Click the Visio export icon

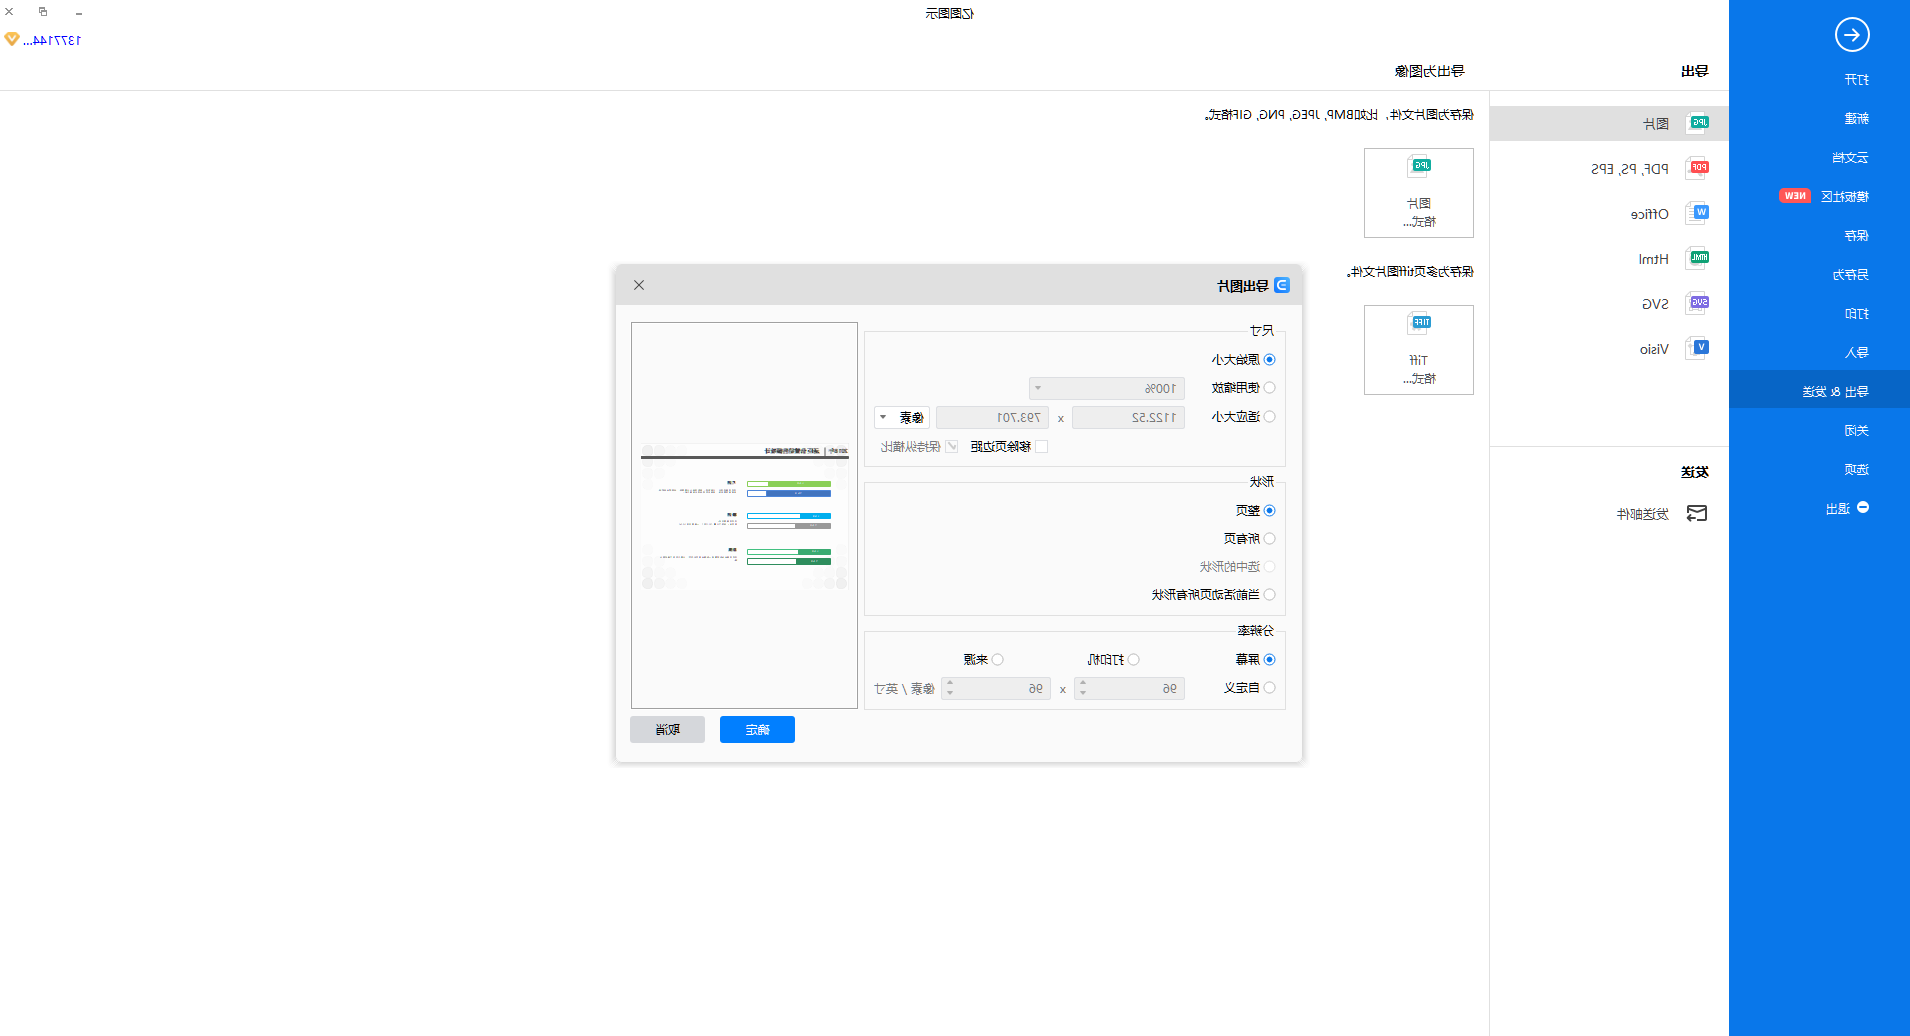pyautogui.click(x=1698, y=348)
